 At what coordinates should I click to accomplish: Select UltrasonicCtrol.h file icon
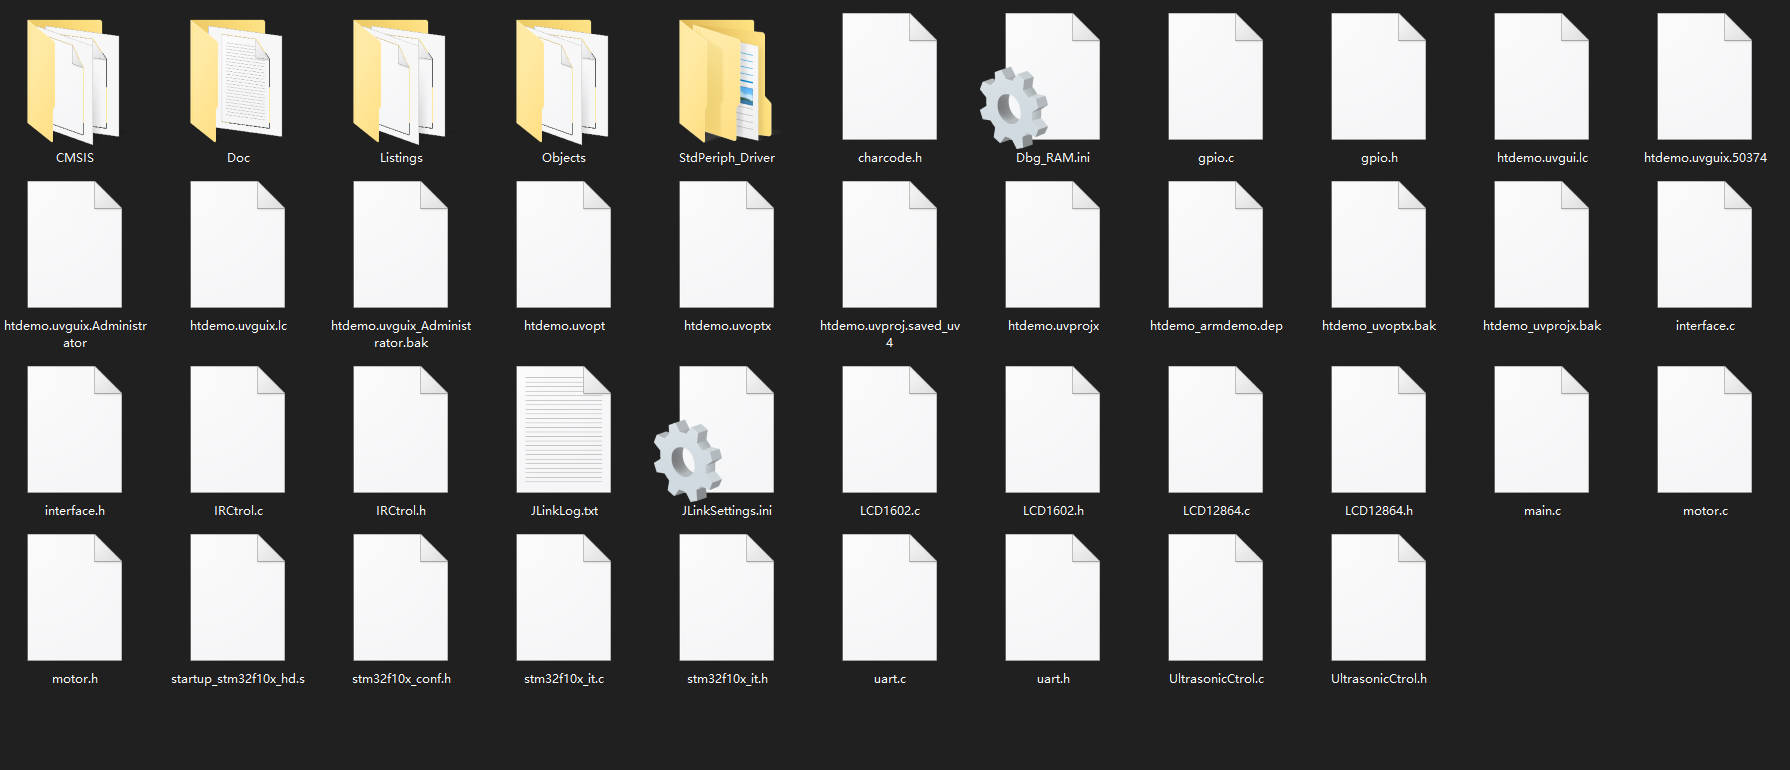[1378, 597]
